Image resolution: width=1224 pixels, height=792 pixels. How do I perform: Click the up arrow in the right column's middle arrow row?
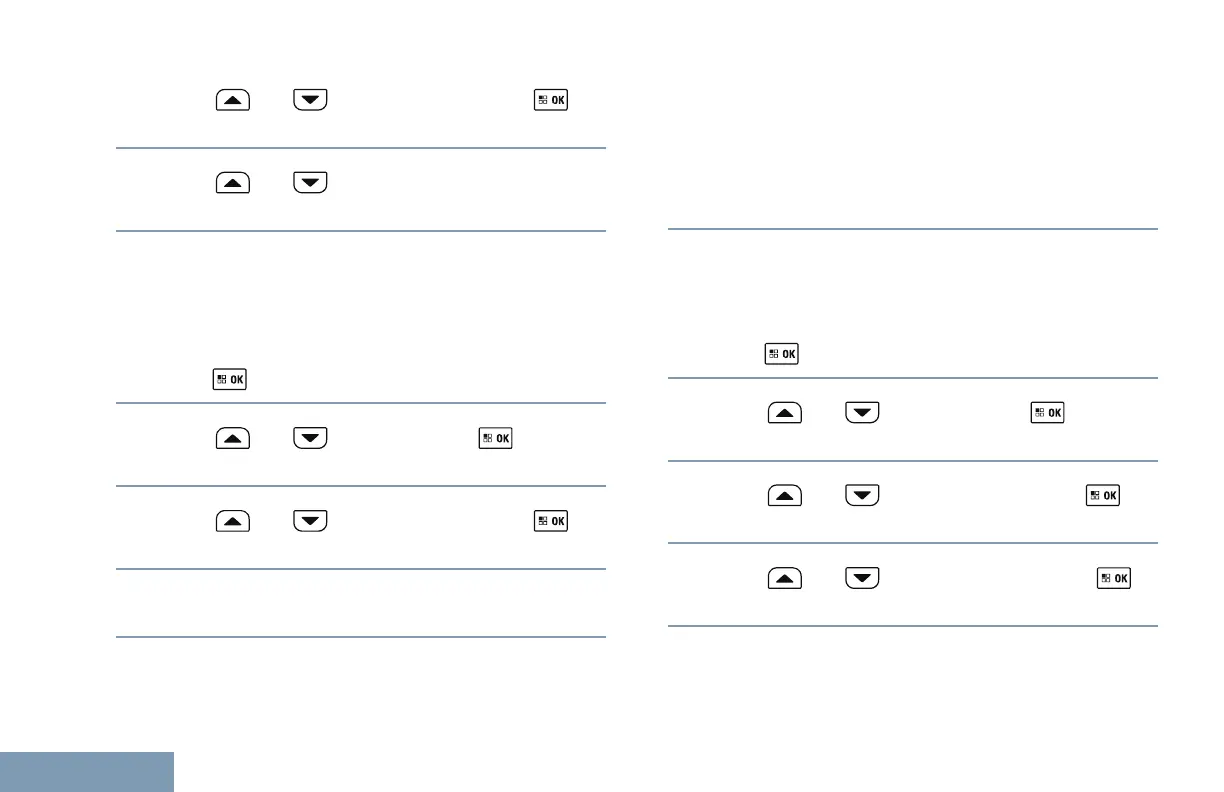(785, 495)
